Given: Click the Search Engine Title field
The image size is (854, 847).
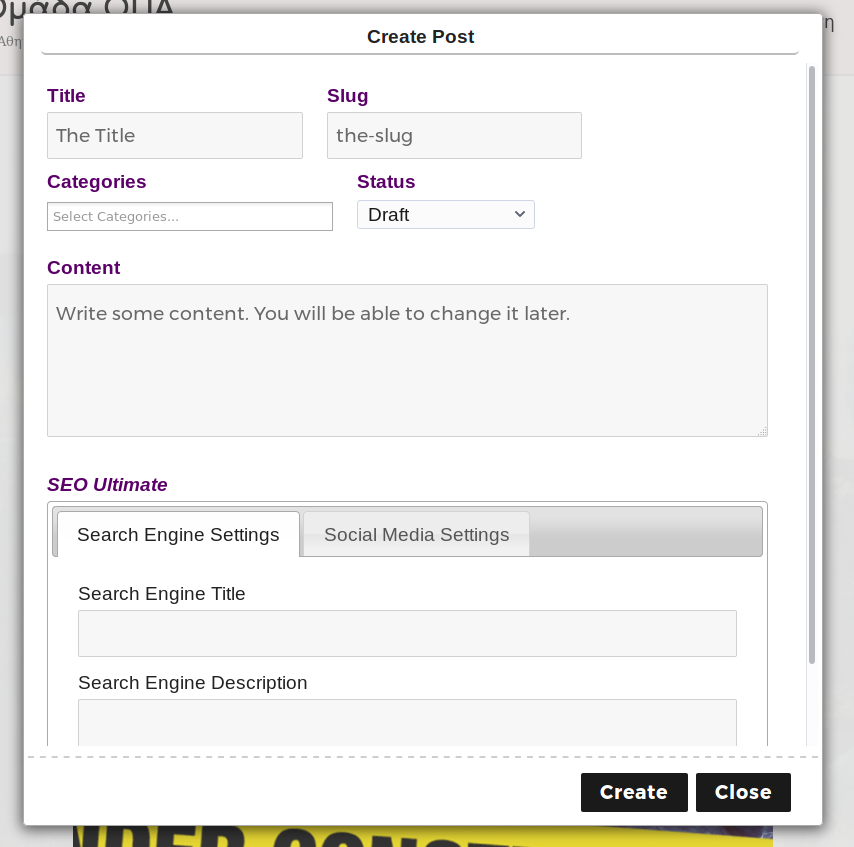Looking at the screenshot, I should [407, 633].
